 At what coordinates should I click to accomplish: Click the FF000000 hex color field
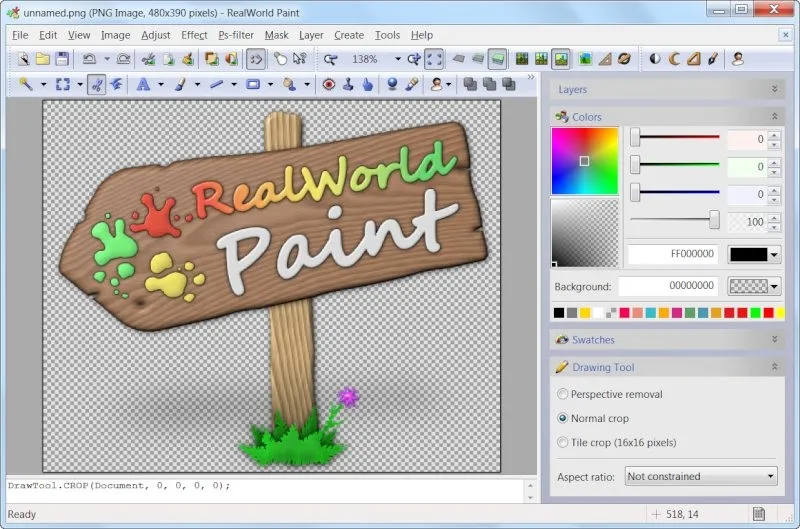[x=673, y=254]
